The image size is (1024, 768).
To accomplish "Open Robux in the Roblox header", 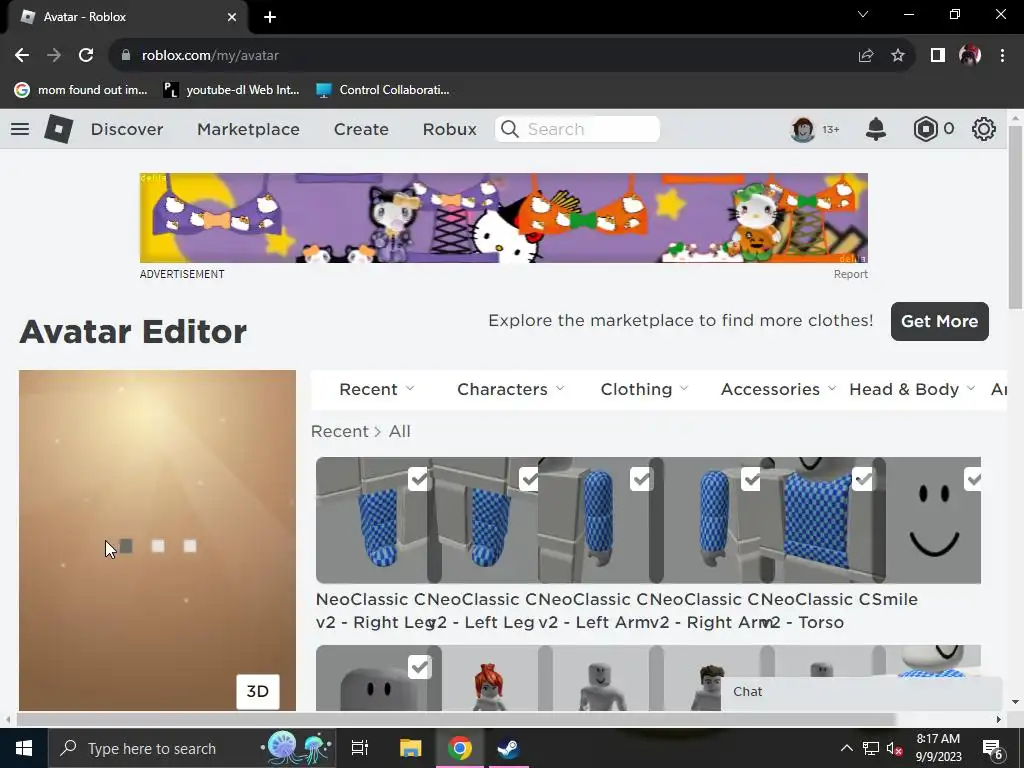I will point(449,129).
